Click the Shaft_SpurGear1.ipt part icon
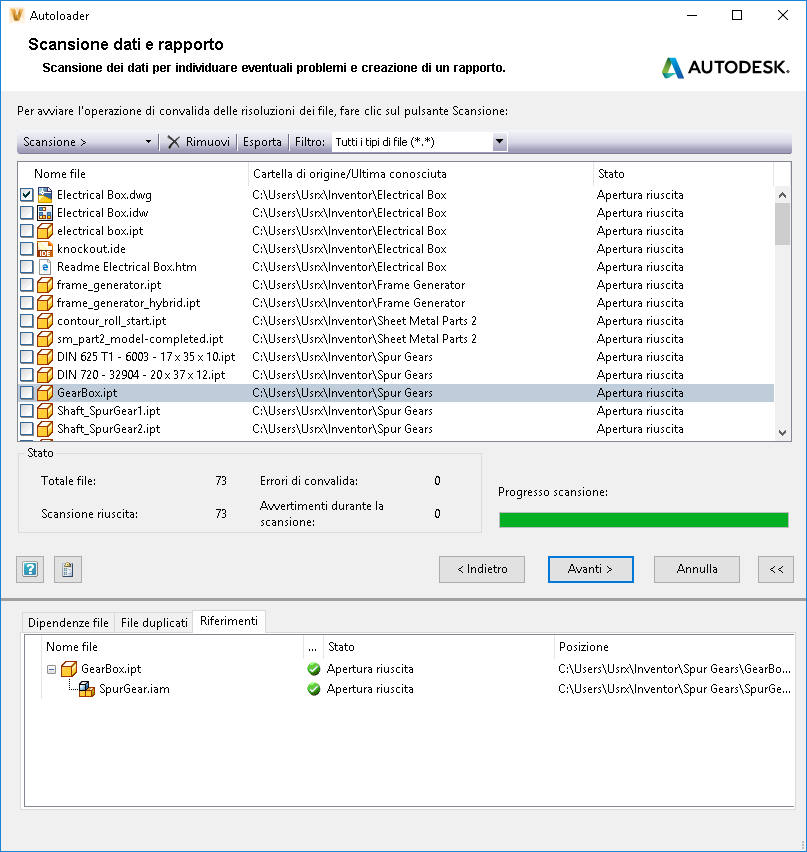This screenshot has width=807, height=852. tap(45, 411)
